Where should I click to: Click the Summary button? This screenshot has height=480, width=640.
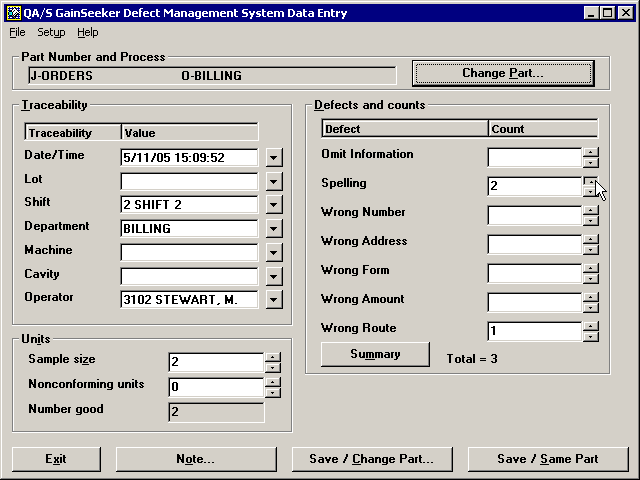375,354
